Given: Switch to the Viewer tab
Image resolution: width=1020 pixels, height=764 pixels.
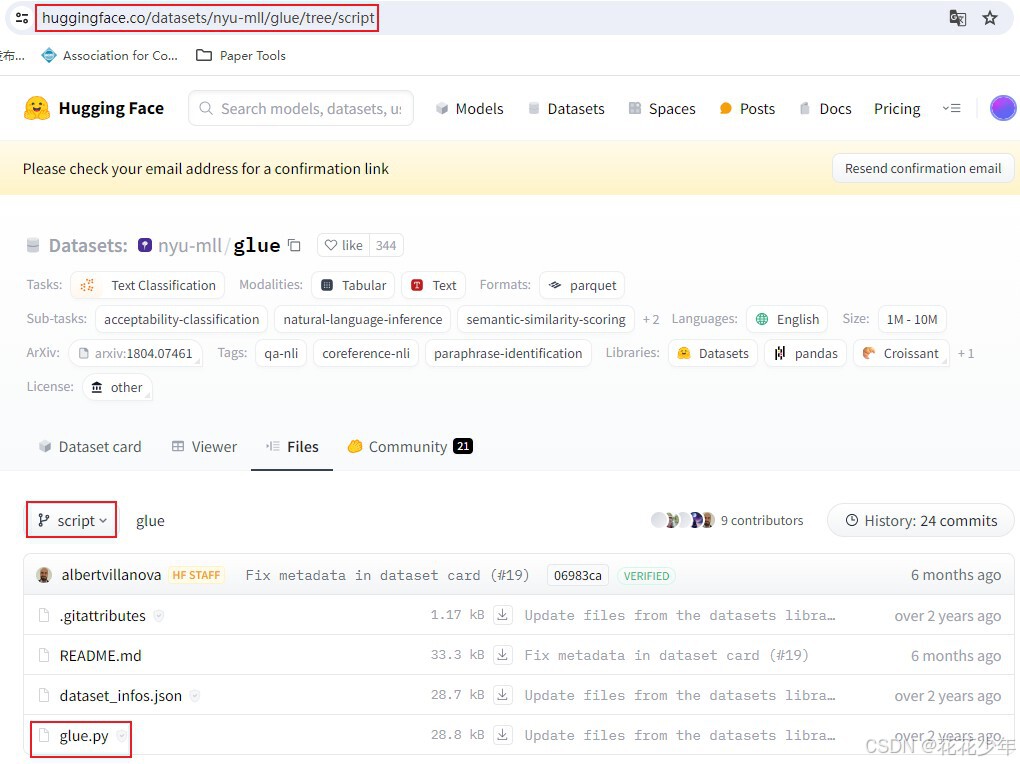Looking at the screenshot, I should pos(204,446).
